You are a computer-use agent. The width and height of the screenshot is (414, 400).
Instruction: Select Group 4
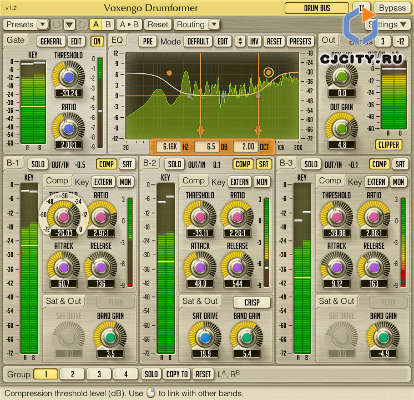pyautogui.click(x=125, y=374)
